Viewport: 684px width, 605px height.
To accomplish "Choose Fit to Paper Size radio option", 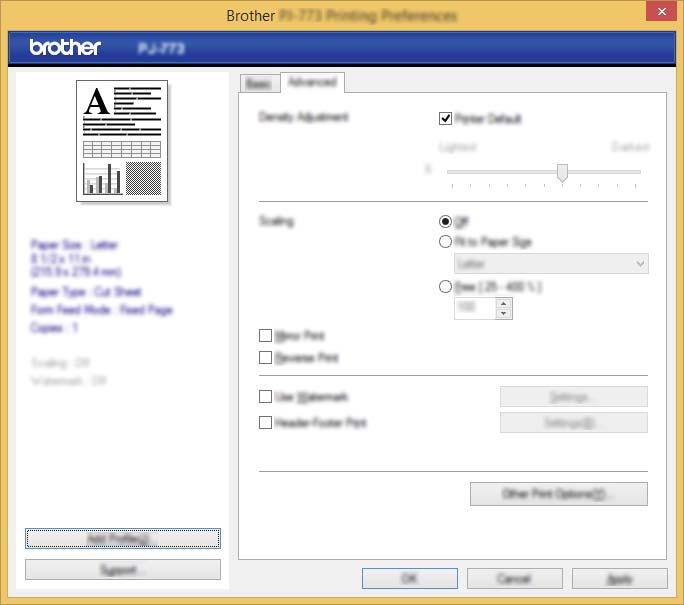I will point(445,242).
